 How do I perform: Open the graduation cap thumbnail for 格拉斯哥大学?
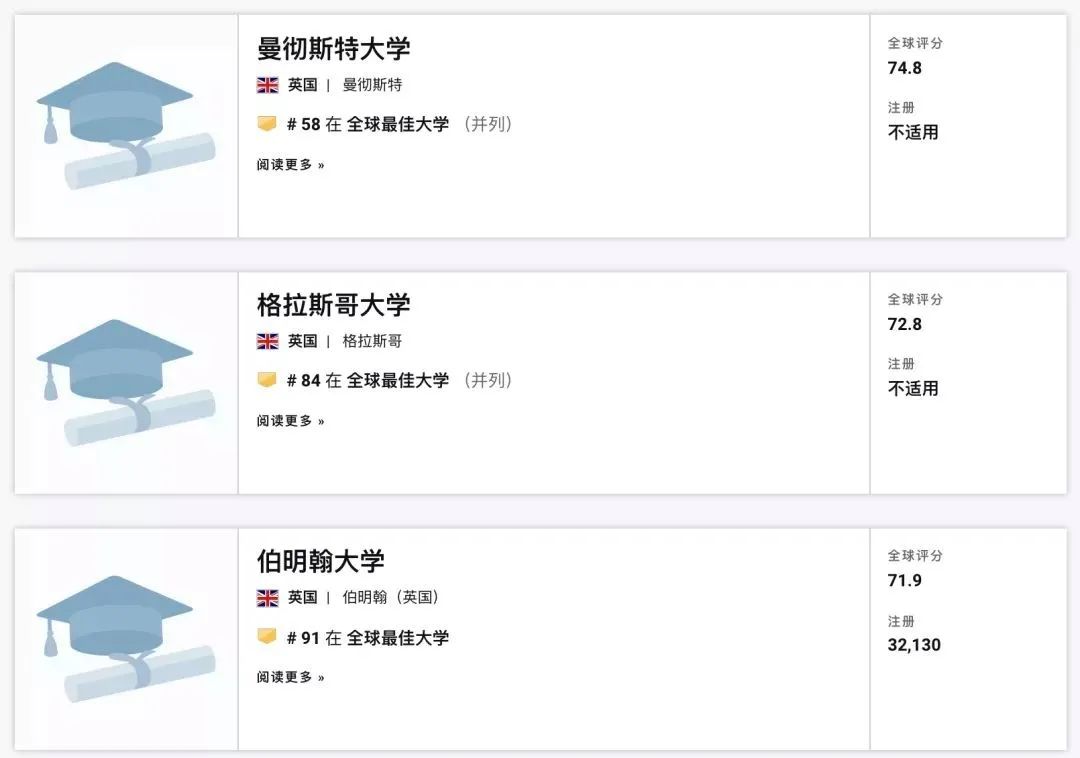click(126, 383)
